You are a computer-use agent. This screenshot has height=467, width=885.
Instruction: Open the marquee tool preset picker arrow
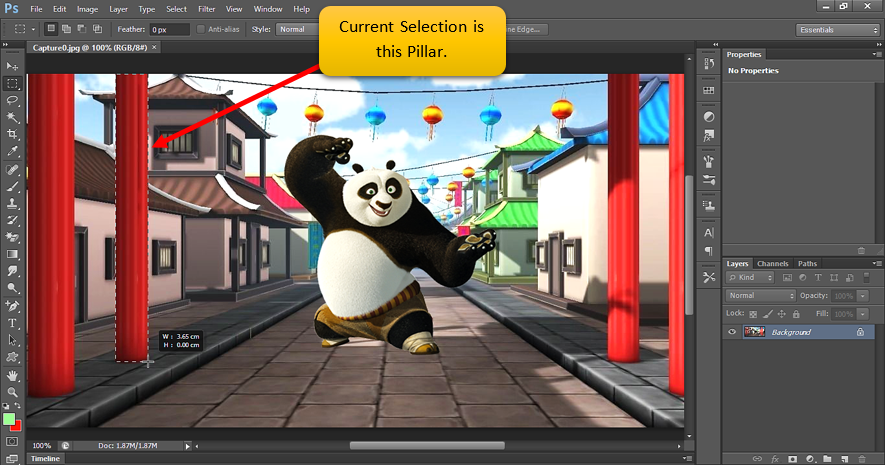coord(33,29)
